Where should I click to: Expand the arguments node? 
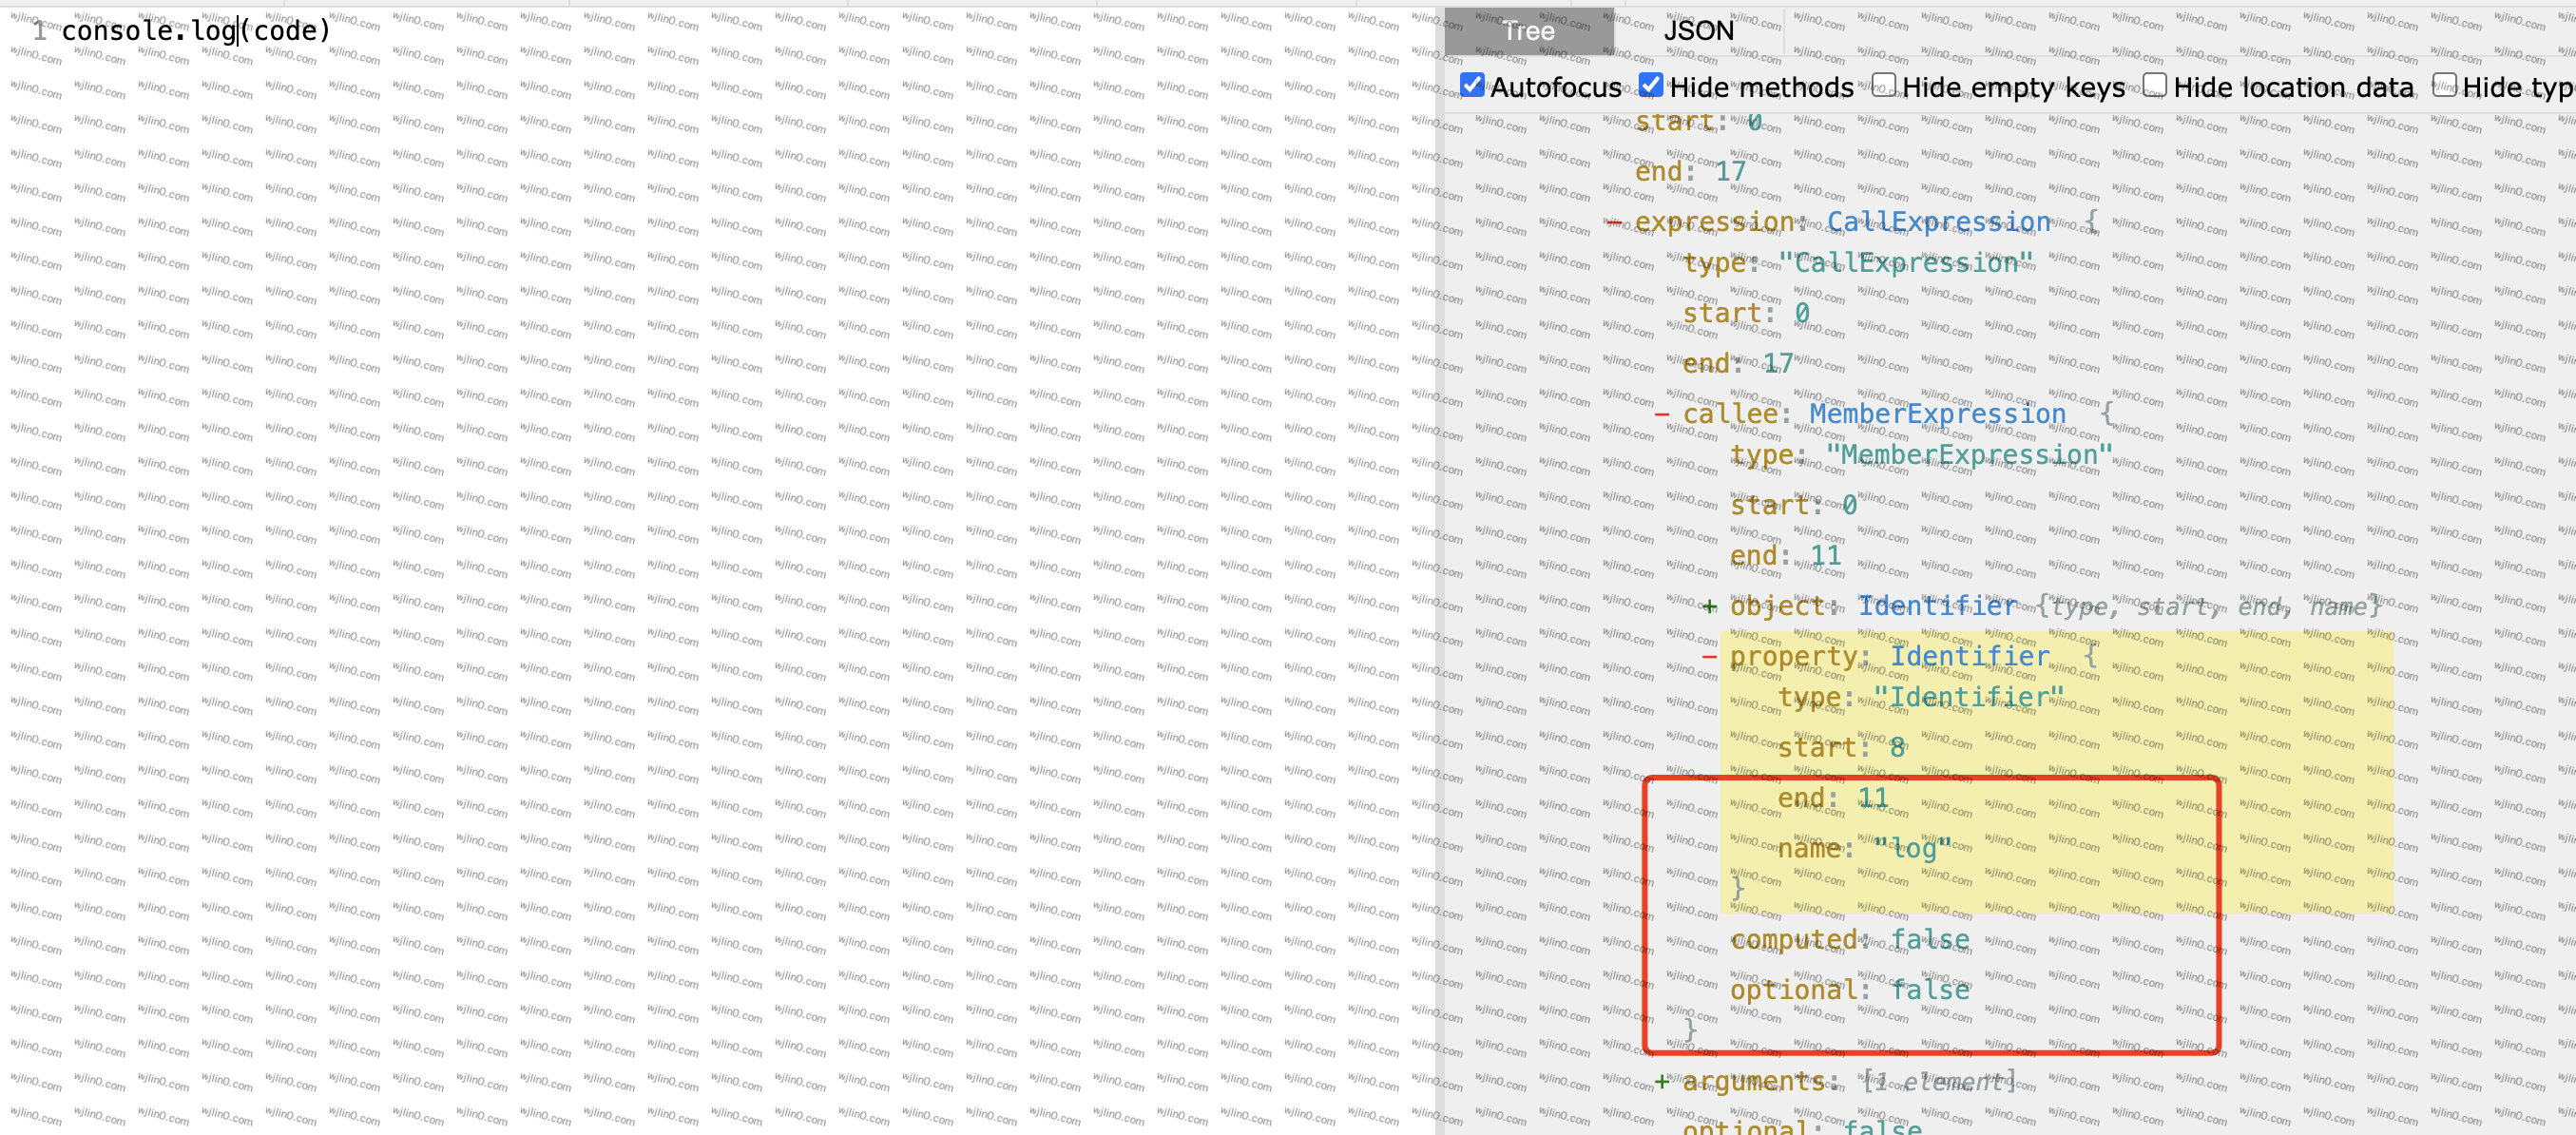pyautogui.click(x=1662, y=1081)
